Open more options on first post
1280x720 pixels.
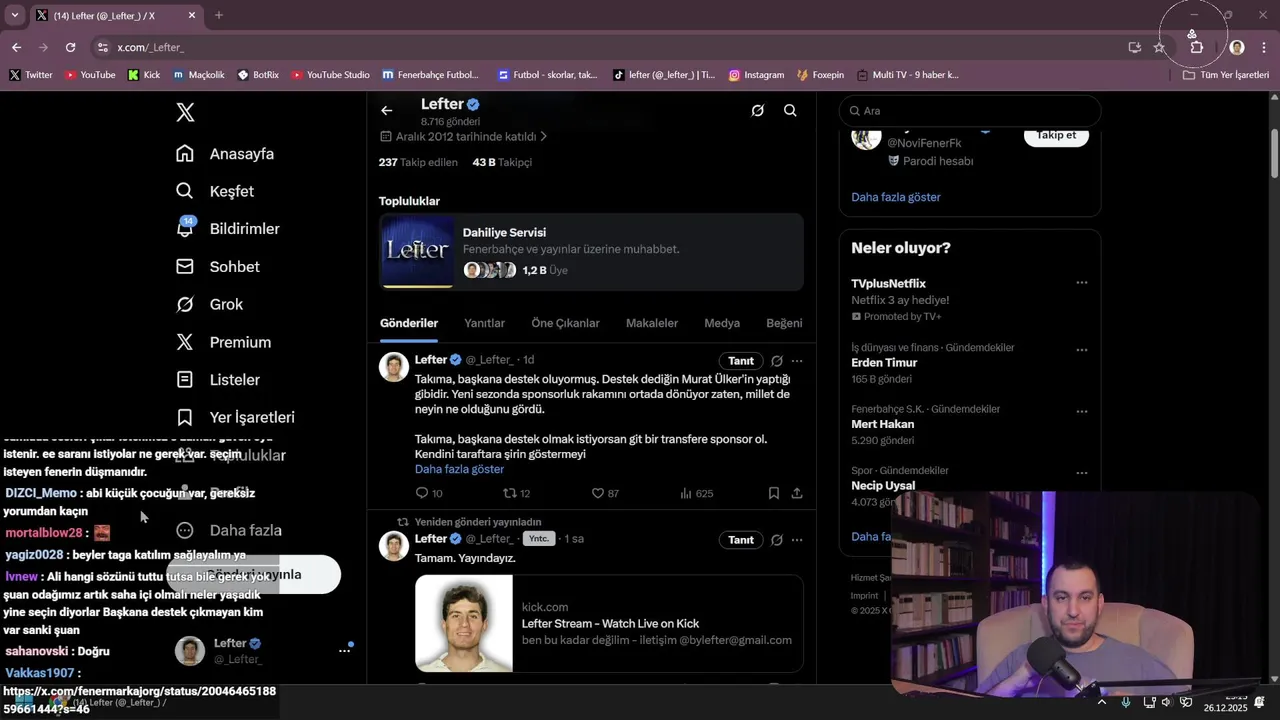[x=797, y=361]
